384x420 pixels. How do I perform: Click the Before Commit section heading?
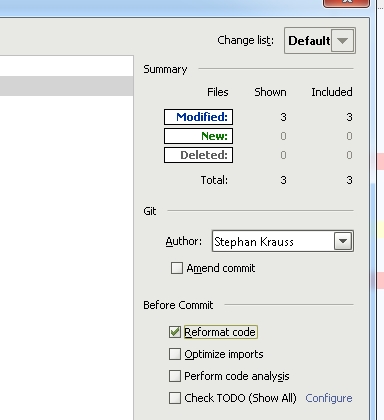[x=178, y=305]
